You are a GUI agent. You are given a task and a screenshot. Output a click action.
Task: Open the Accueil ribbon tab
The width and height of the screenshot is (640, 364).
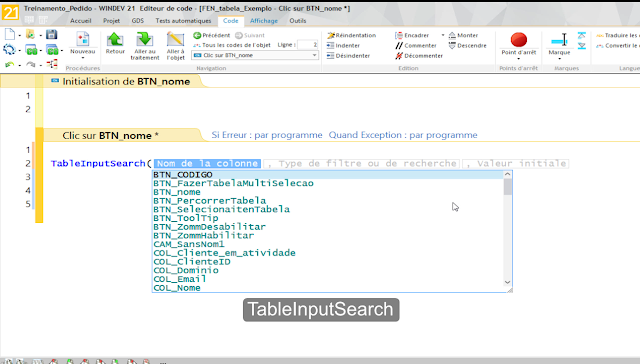click(x=80, y=21)
